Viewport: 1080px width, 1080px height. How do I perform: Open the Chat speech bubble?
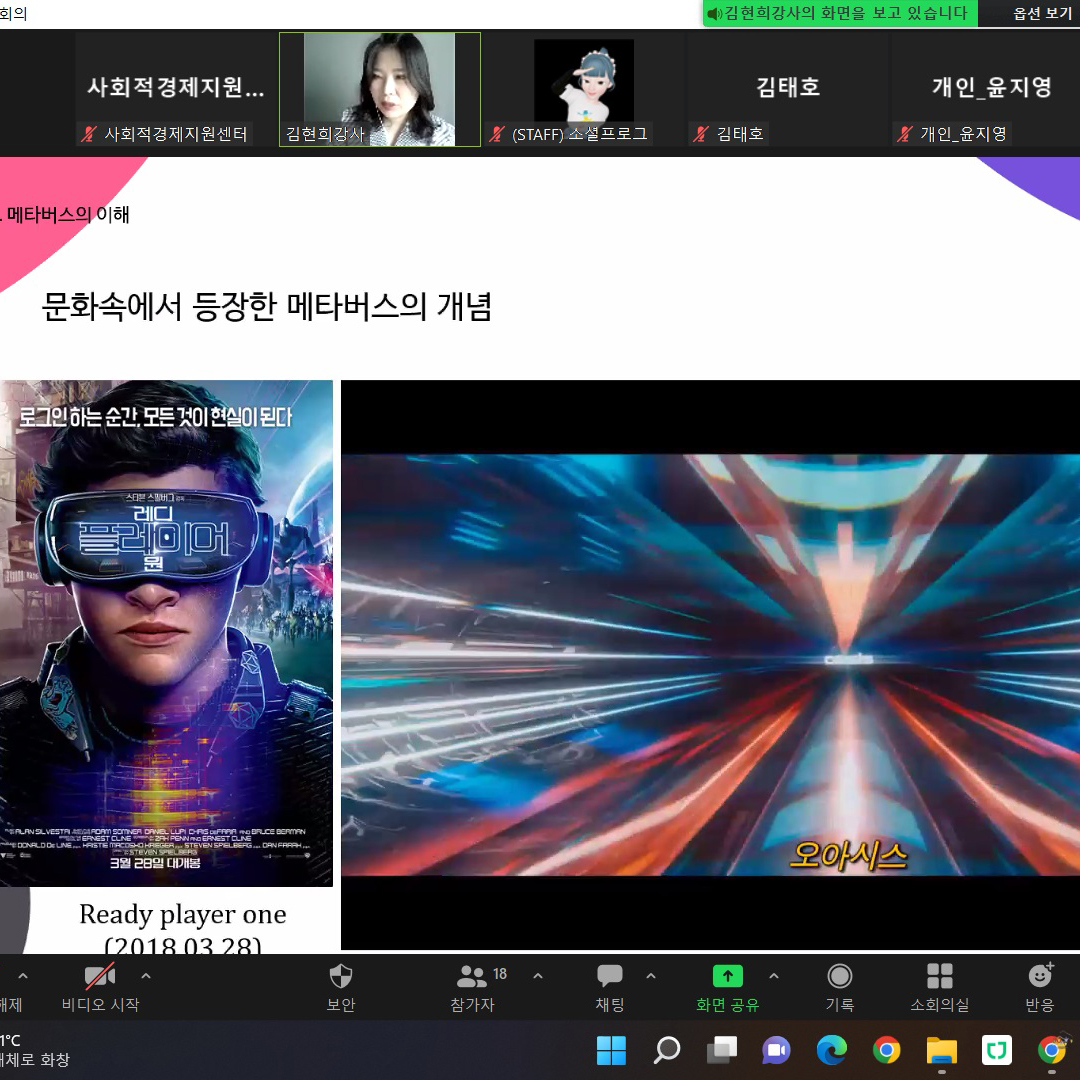tap(610, 976)
